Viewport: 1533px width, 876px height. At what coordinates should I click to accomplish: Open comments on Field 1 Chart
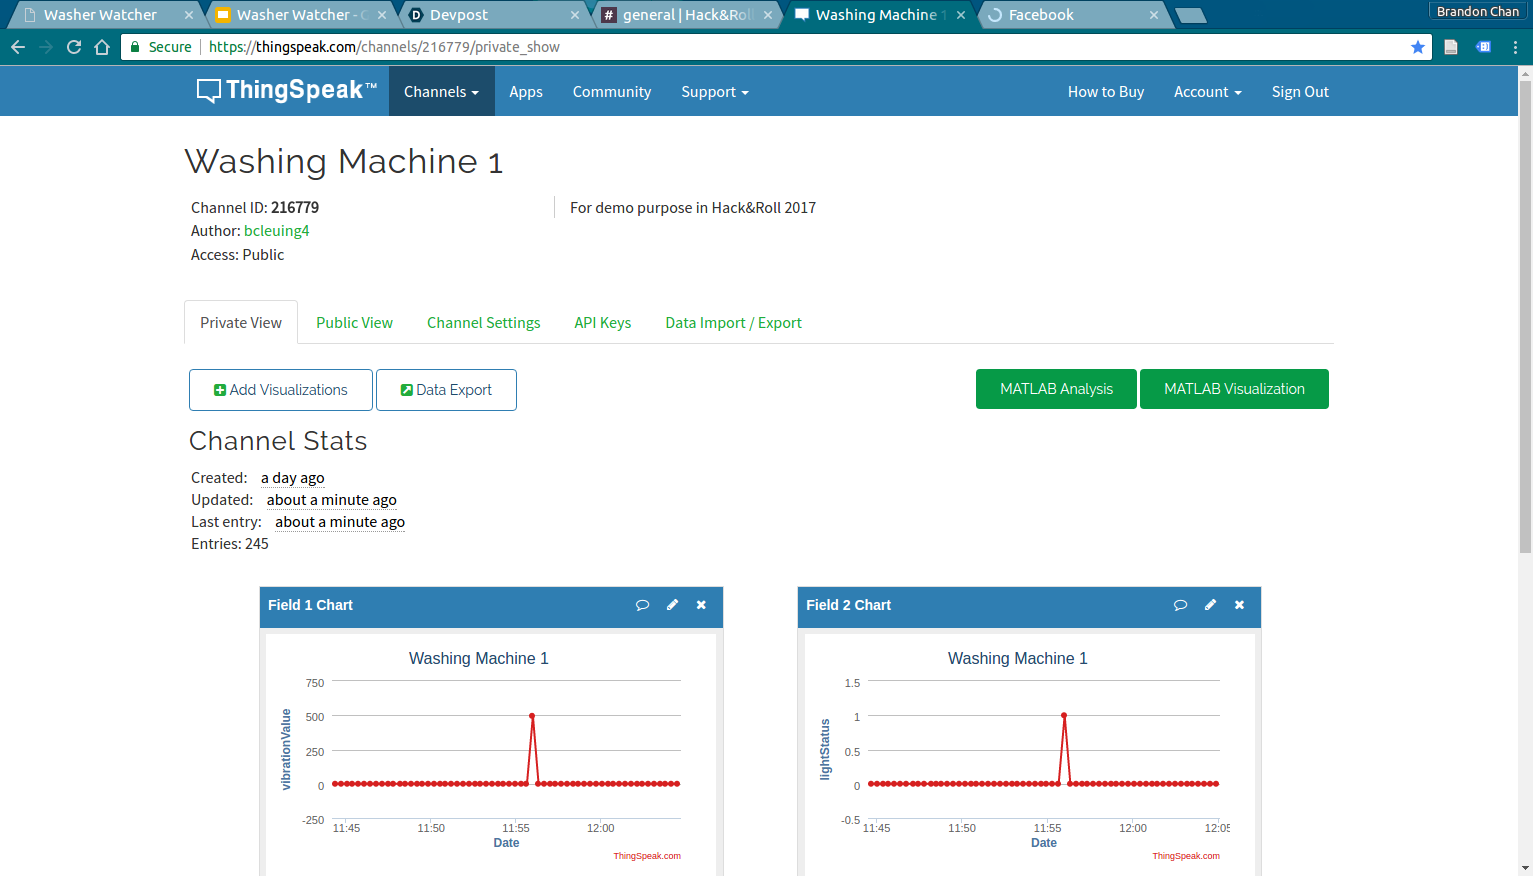coord(642,605)
